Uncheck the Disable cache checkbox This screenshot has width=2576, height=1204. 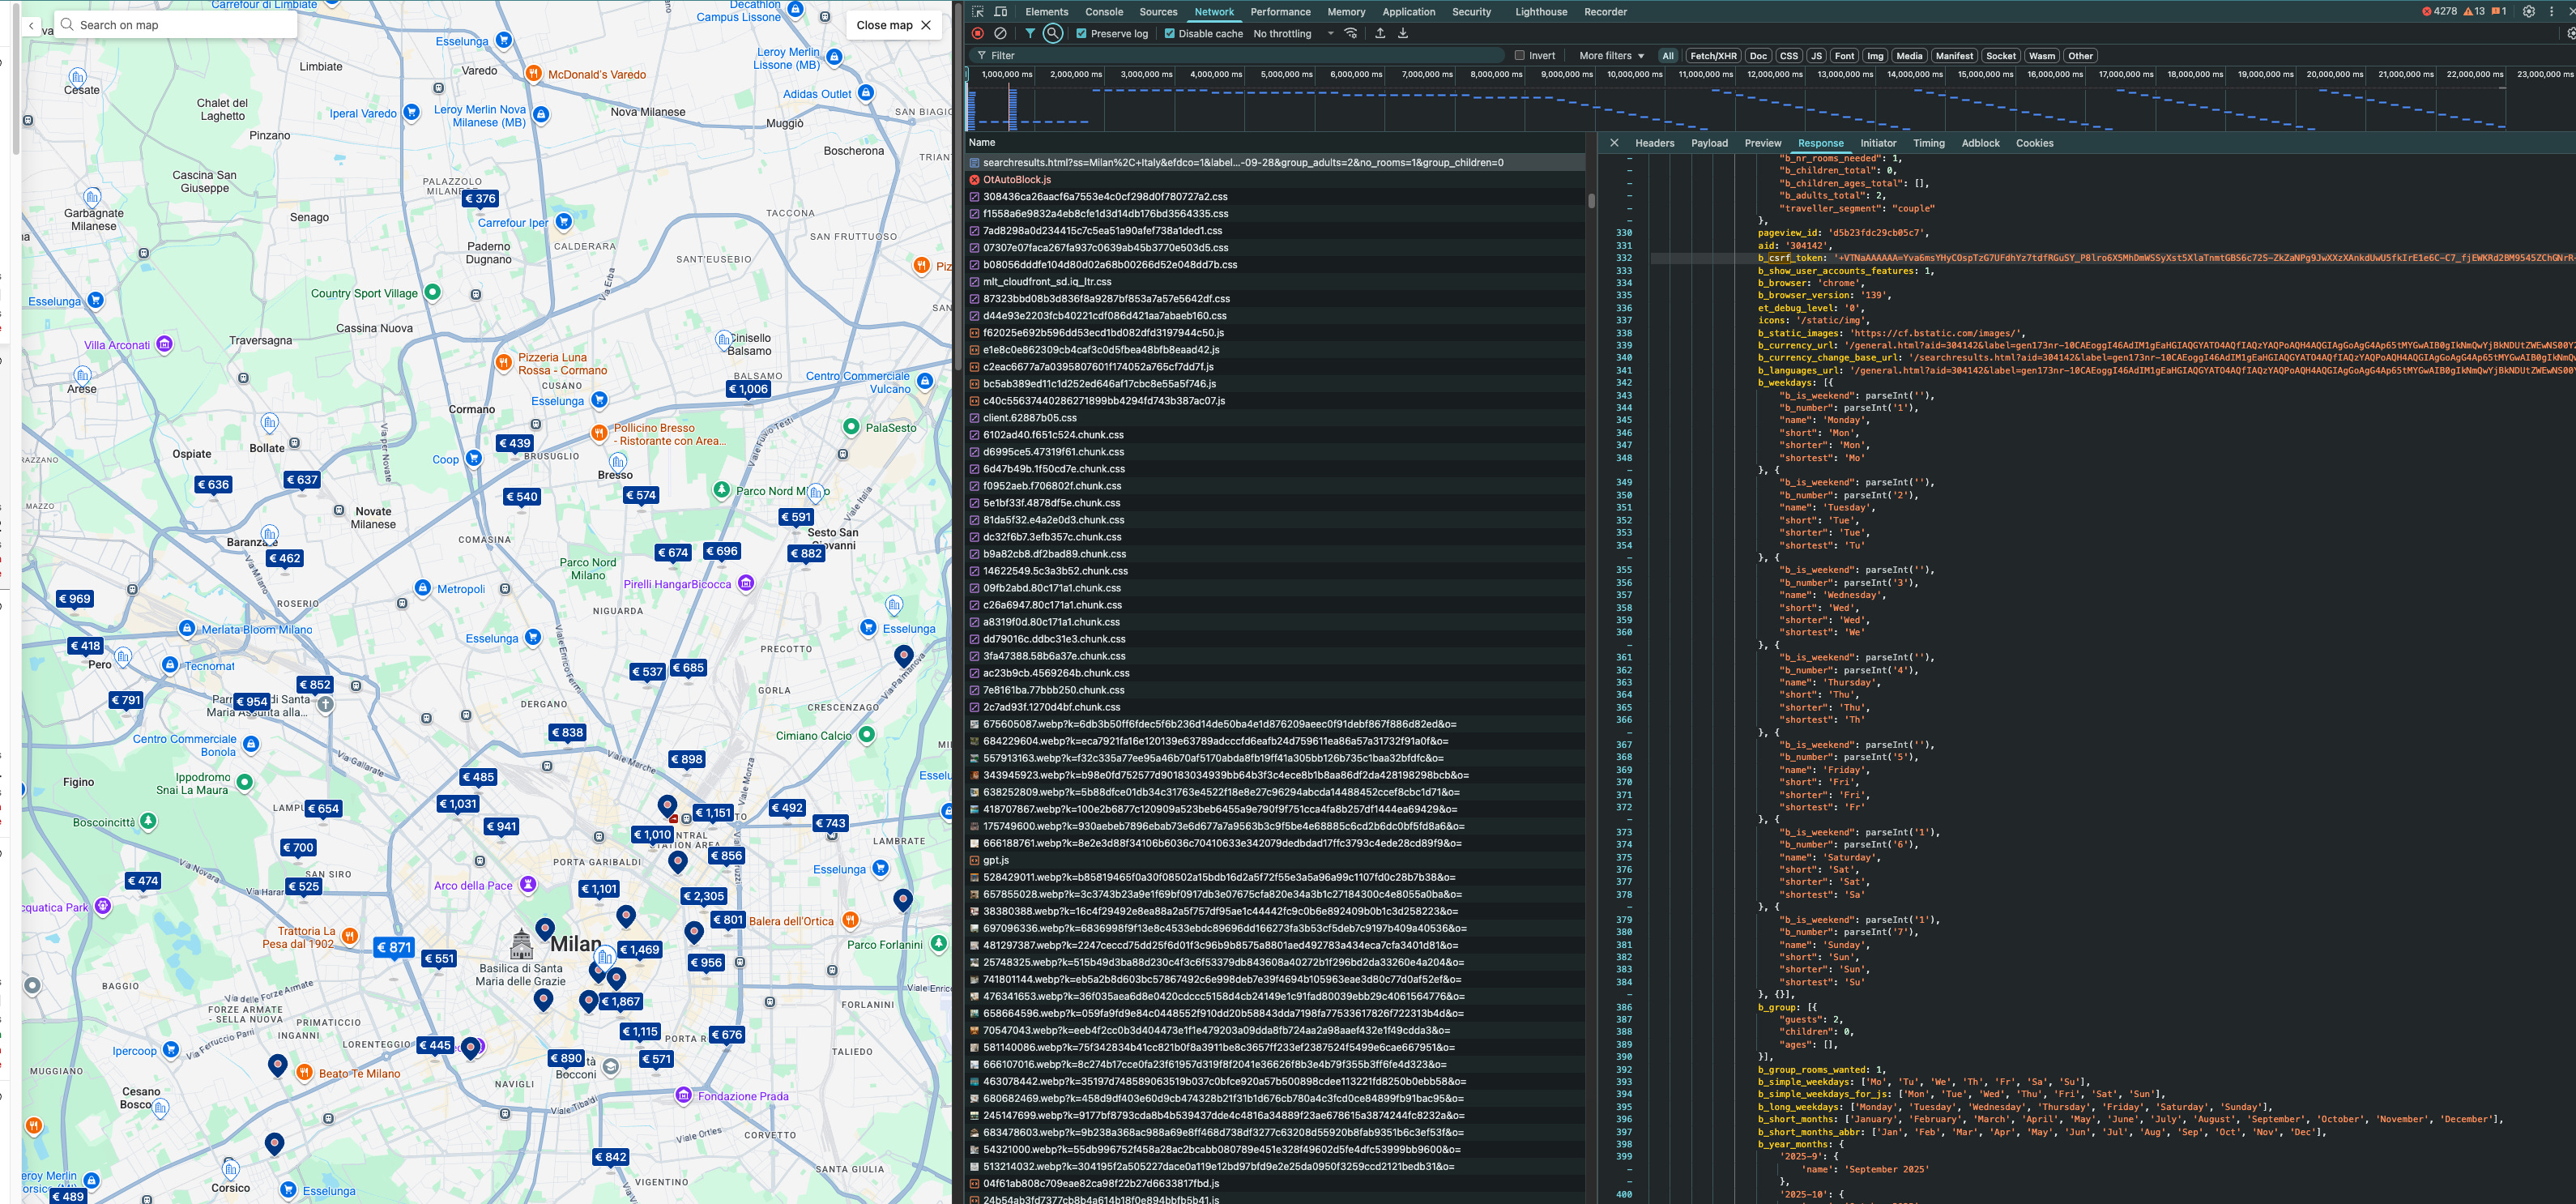1169,33
